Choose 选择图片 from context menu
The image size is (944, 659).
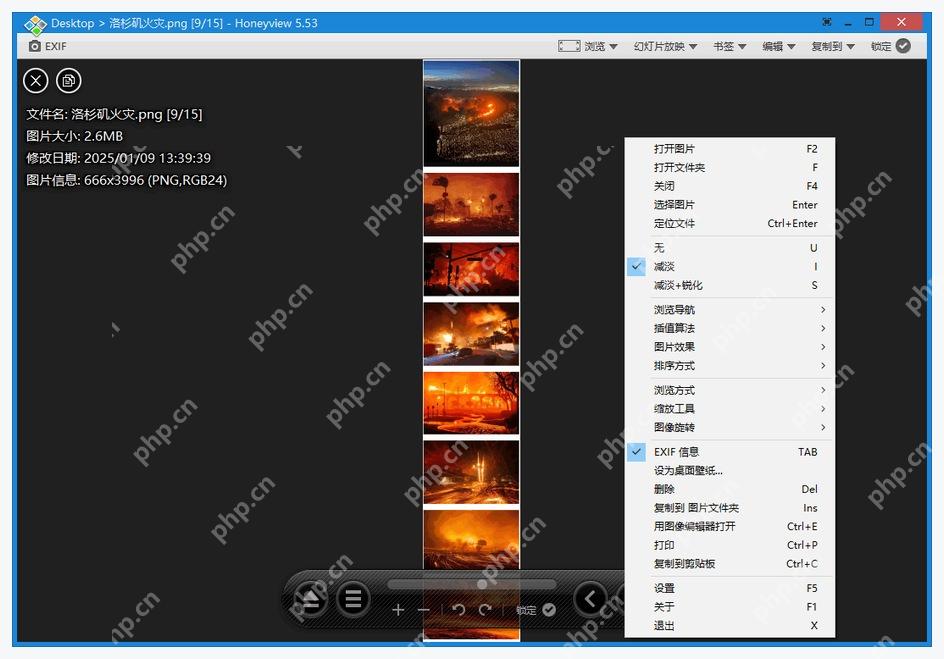tap(730, 205)
